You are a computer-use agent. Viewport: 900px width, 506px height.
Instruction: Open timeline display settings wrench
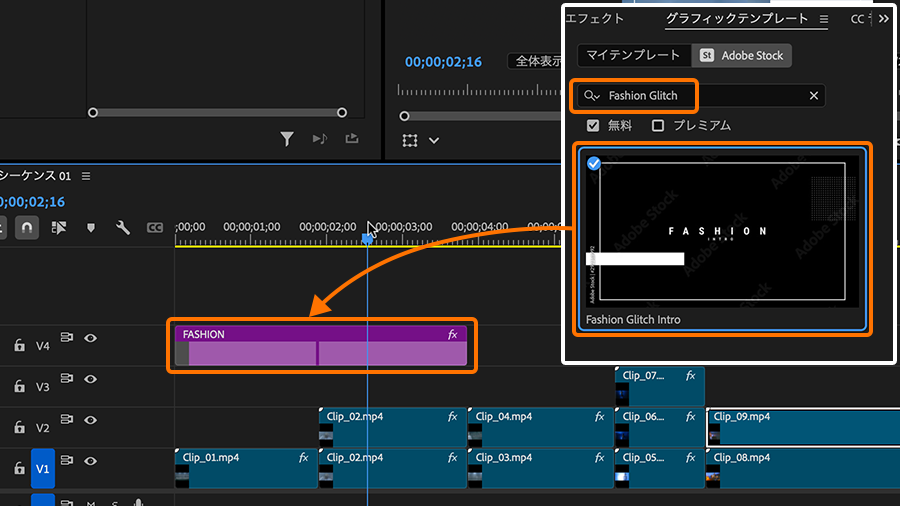(x=123, y=228)
